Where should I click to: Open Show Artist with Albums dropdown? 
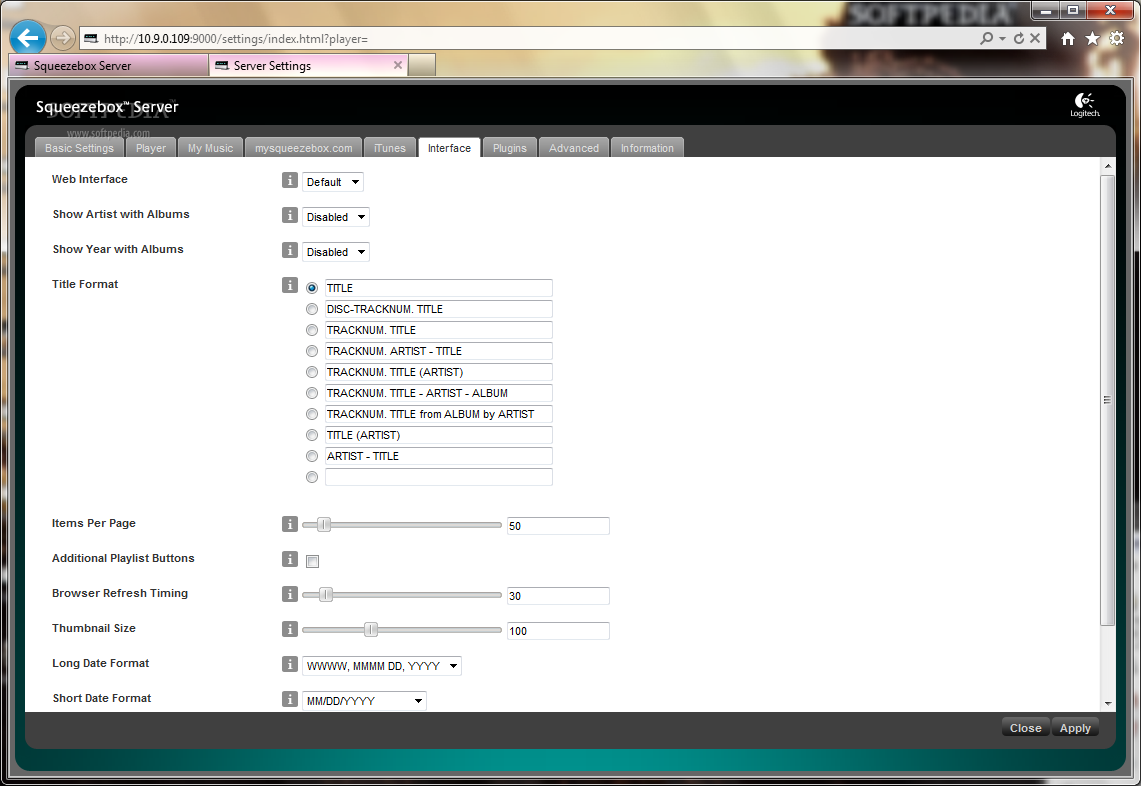point(335,217)
